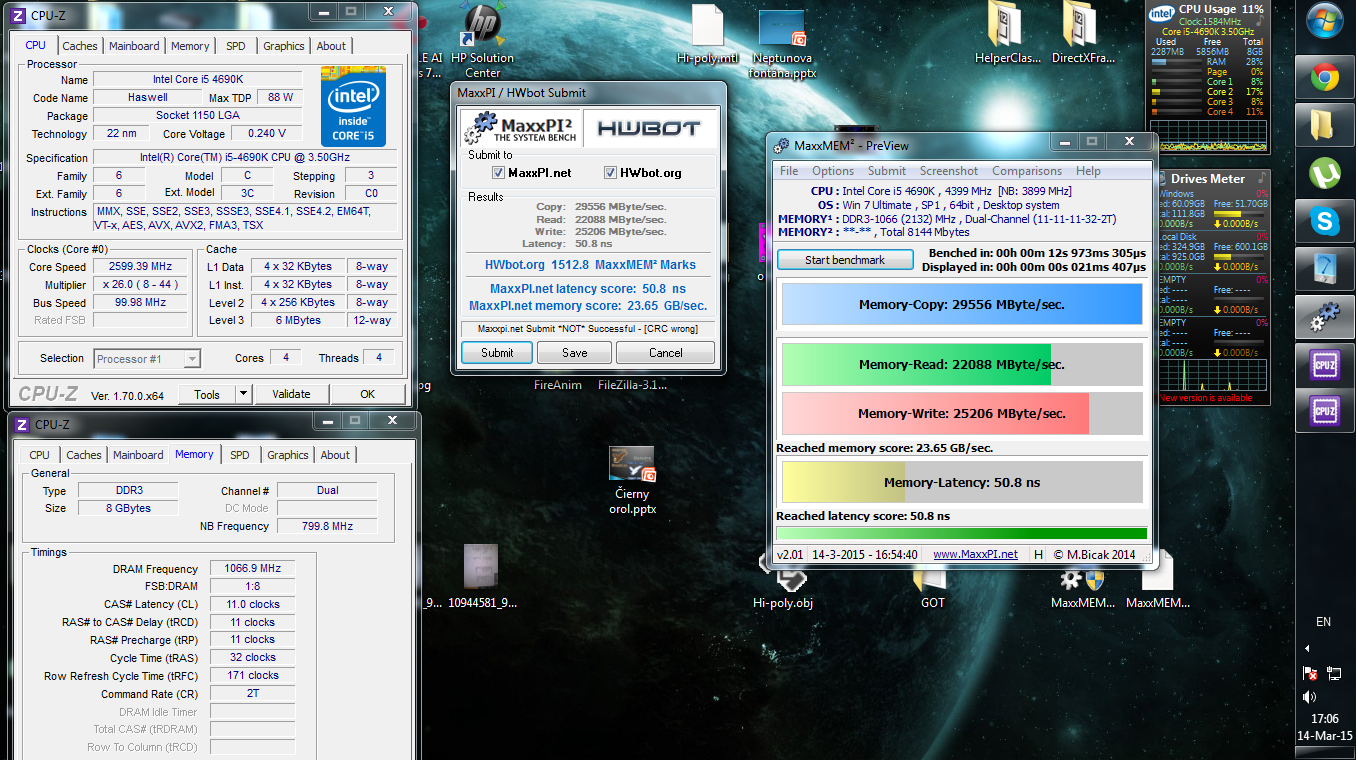The image size is (1358, 761).
Task: Click 'New version is available' in Drives Meter
Action: tap(1206, 398)
